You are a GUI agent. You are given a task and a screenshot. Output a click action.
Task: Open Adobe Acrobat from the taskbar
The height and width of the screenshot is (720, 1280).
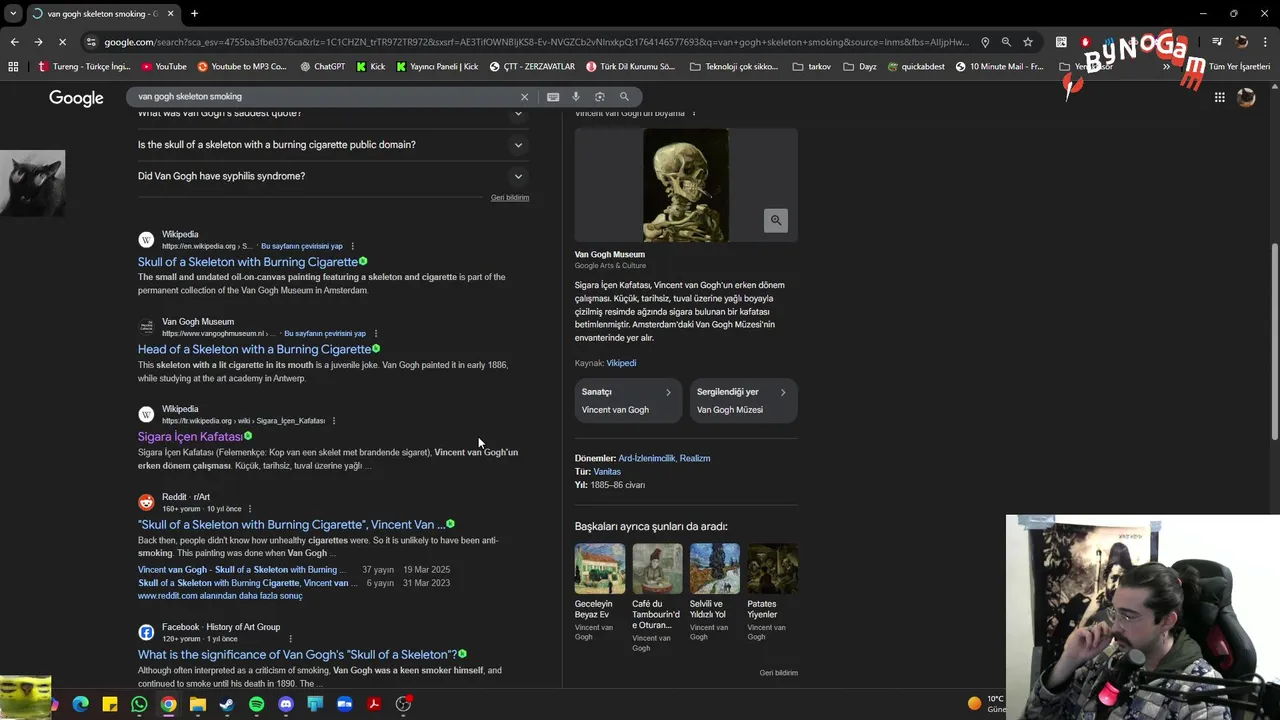pos(374,704)
